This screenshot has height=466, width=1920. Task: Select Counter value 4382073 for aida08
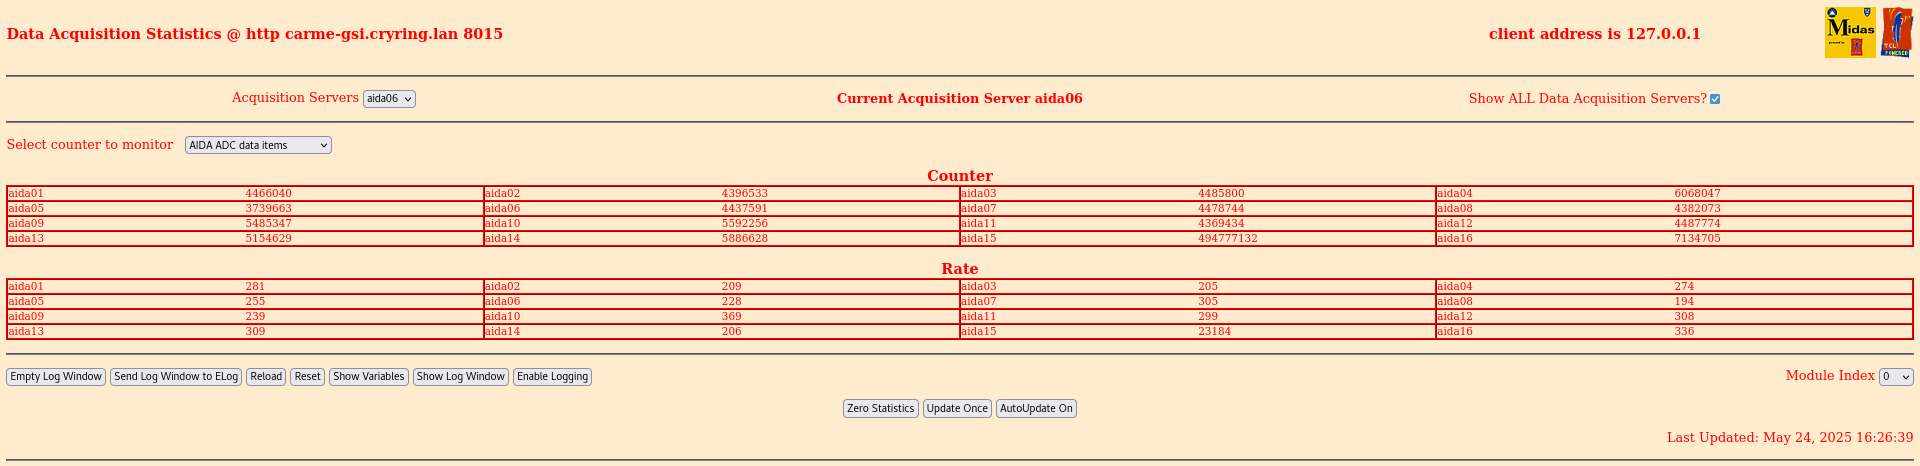pos(1698,209)
